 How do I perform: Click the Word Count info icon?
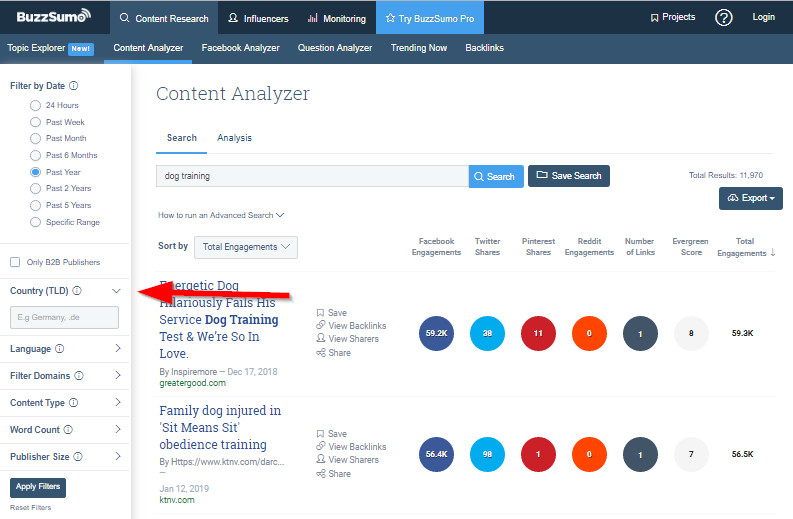68,429
